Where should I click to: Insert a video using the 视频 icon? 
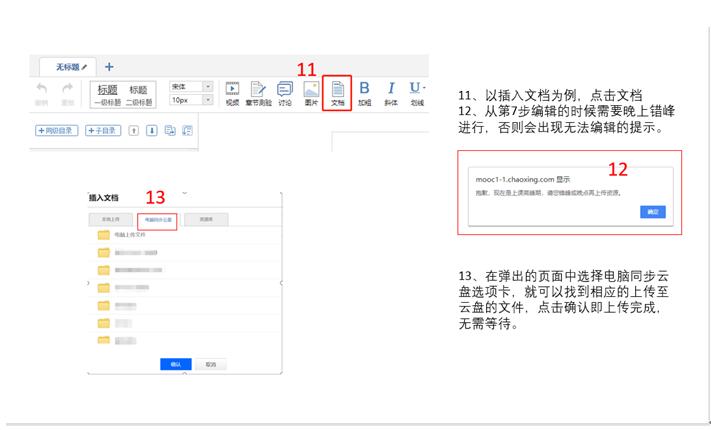[x=232, y=92]
